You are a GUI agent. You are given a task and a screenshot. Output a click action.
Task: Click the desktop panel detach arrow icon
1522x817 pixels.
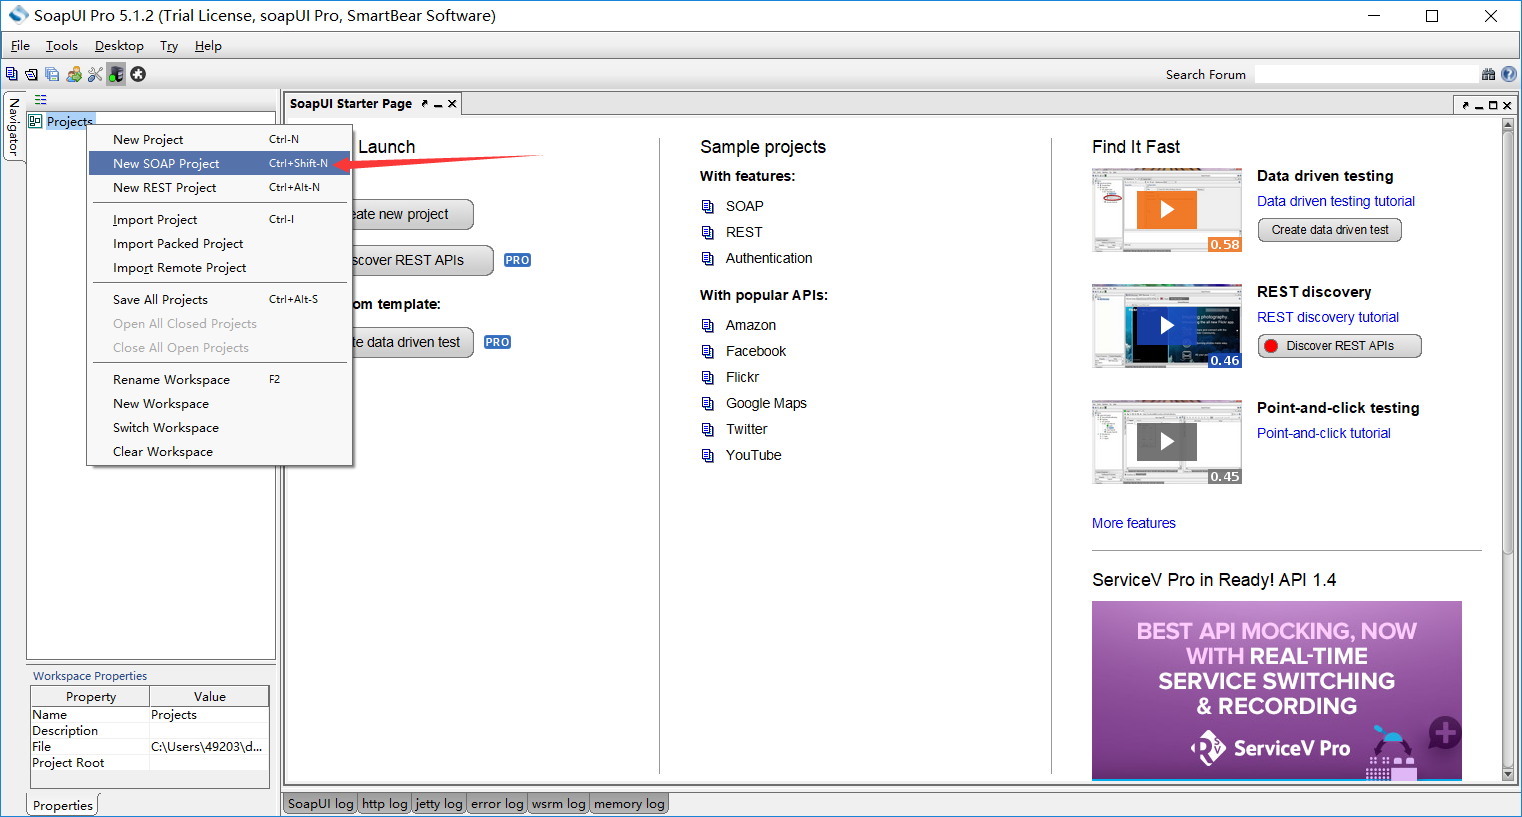pos(1466,105)
